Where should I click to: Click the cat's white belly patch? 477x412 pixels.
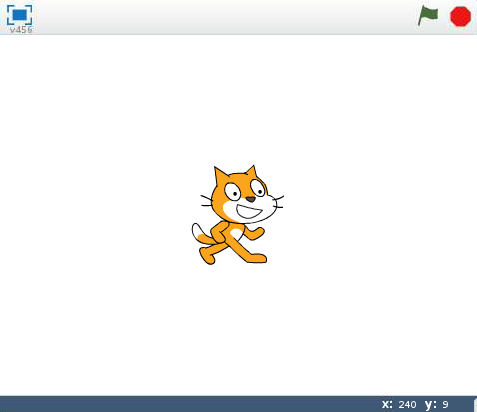pyautogui.click(x=237, y=233)
